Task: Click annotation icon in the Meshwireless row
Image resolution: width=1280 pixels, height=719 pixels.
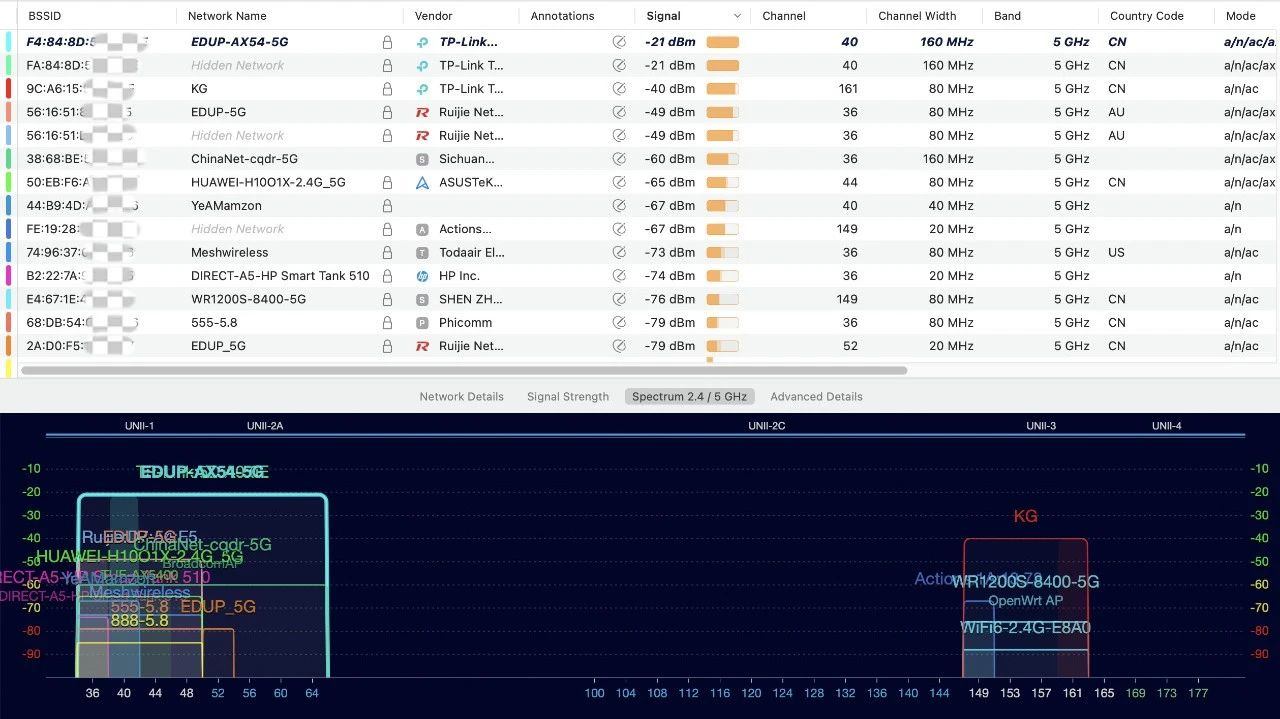Action: click(x=619, y=253)
